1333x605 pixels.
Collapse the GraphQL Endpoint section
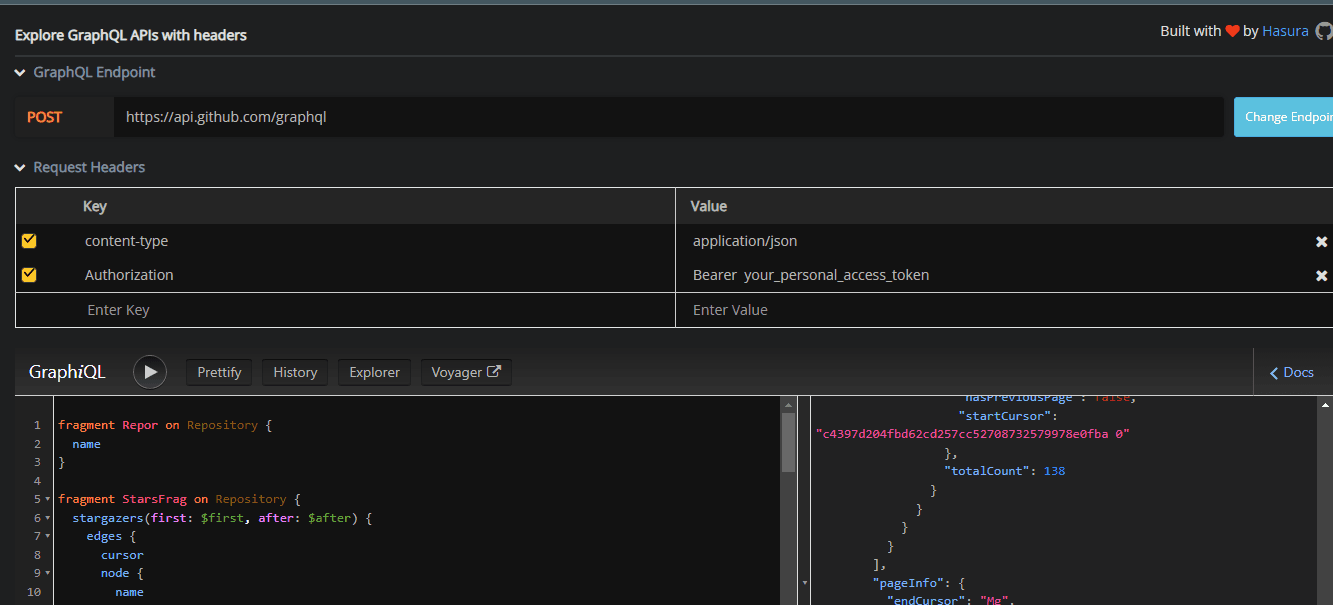[x=20, y=73]
